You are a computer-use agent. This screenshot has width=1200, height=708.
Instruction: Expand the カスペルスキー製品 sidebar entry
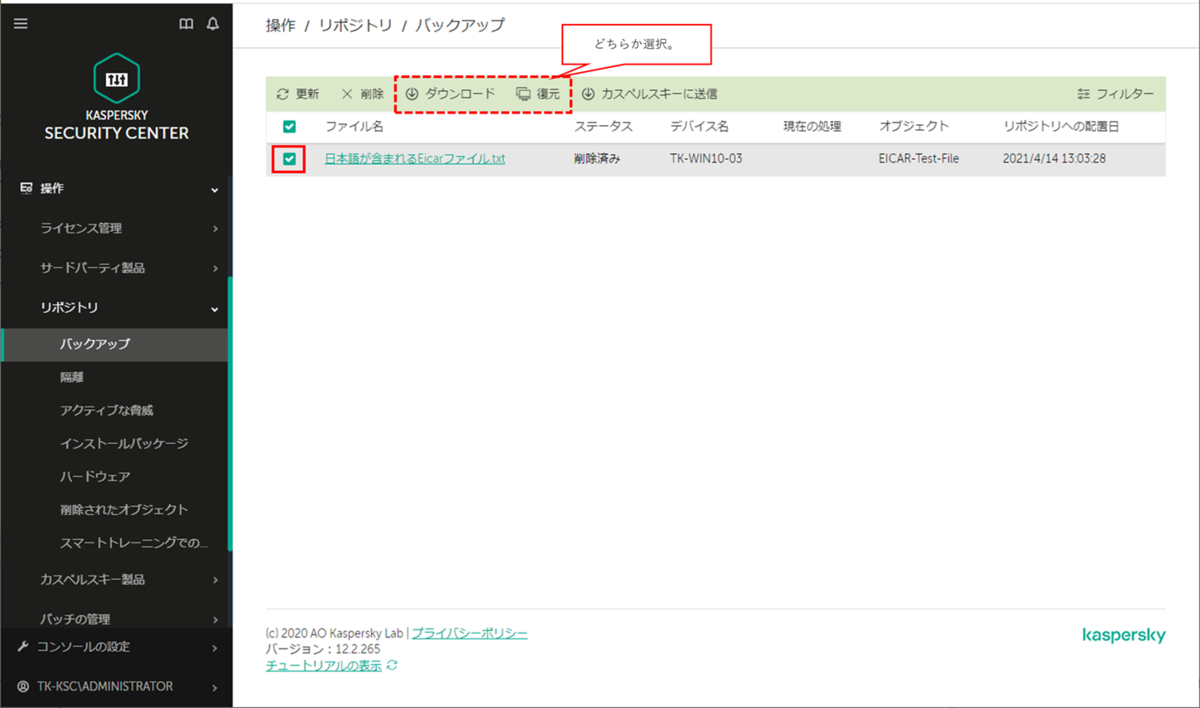point(213,579)
